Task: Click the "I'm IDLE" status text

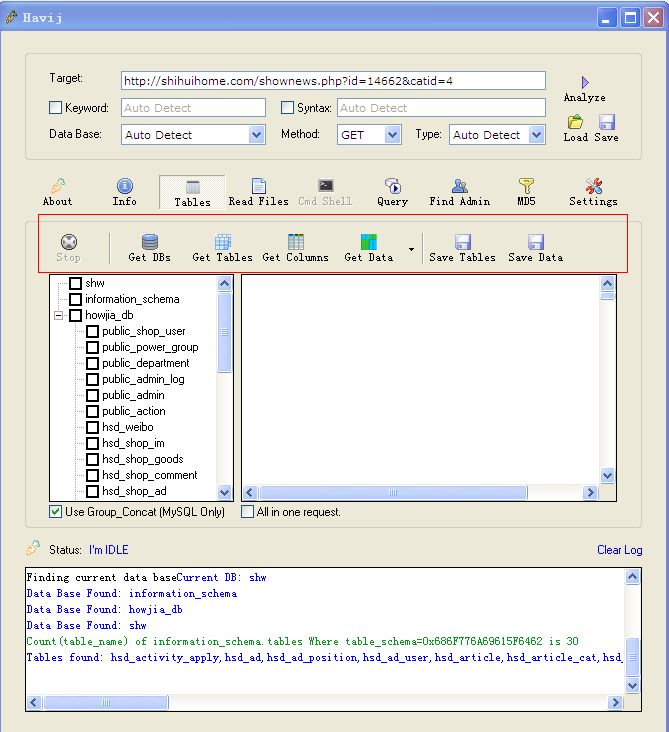Action: click(108, 550)
